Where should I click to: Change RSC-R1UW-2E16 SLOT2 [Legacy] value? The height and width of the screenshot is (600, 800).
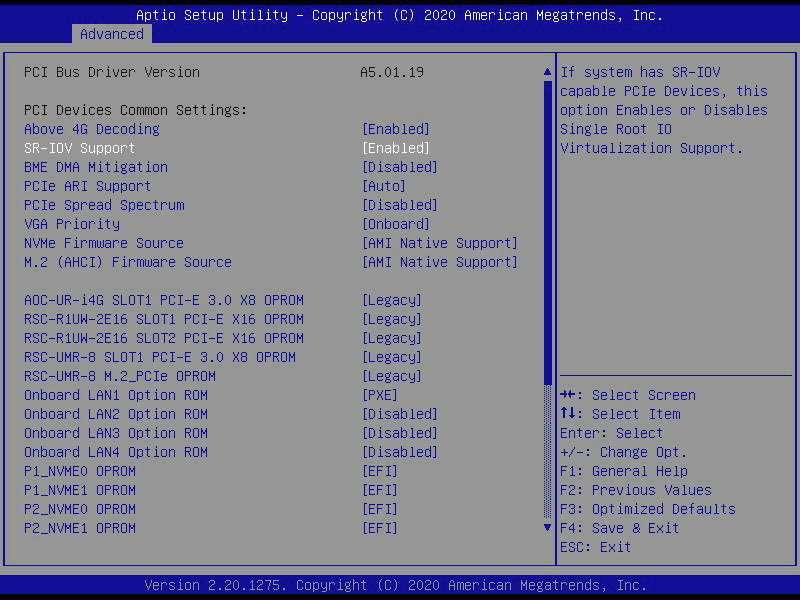click(392, 338)
